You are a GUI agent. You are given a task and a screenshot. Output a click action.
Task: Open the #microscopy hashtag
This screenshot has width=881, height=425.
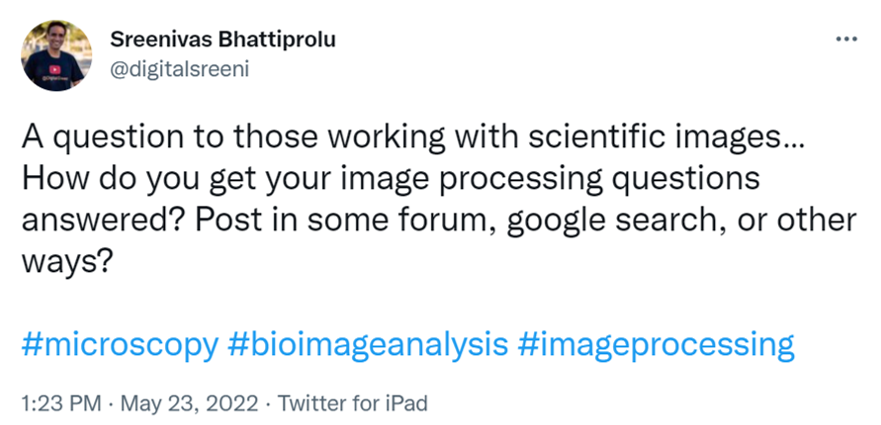(119, 346)
